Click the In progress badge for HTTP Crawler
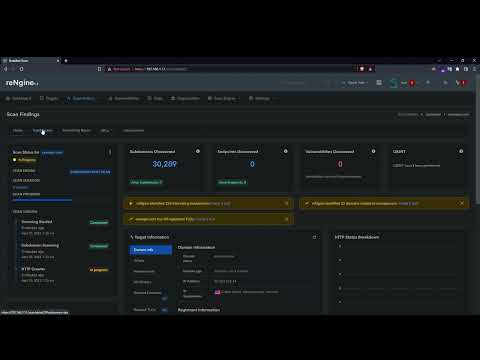 pyautogui.click(x=99, y=270)
